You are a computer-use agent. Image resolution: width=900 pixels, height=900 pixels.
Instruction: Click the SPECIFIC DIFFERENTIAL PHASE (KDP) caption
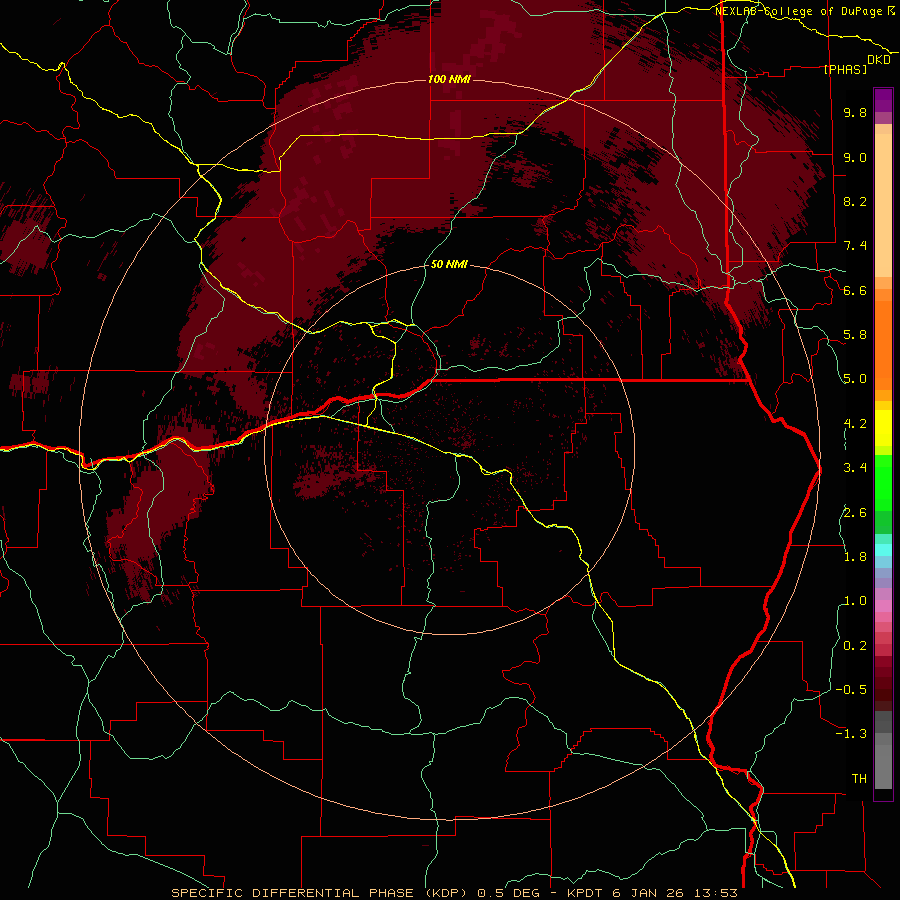(x=319, y=893)
